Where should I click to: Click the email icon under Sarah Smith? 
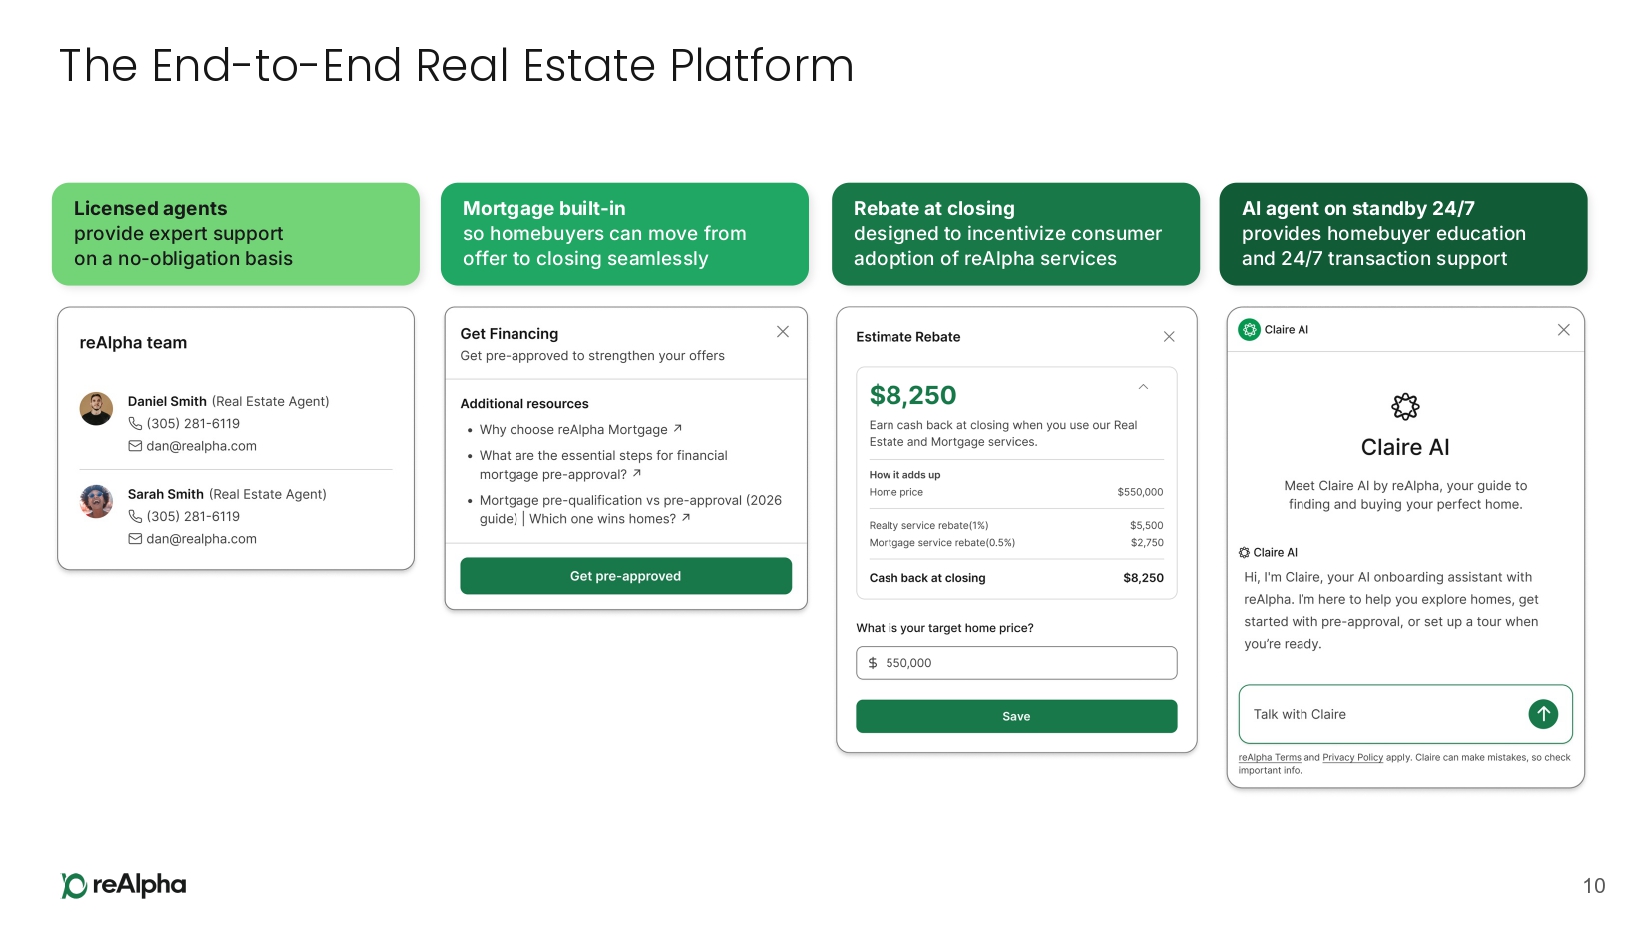click(135, 539)
